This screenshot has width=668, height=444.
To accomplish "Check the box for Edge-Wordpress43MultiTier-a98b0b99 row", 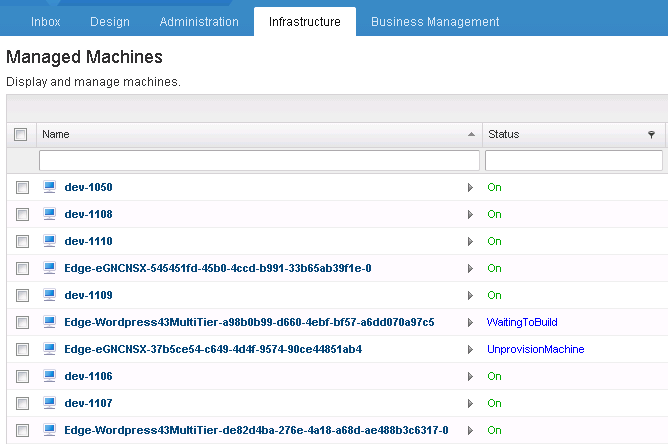I will pyautogui.click(x=22, y=323).
